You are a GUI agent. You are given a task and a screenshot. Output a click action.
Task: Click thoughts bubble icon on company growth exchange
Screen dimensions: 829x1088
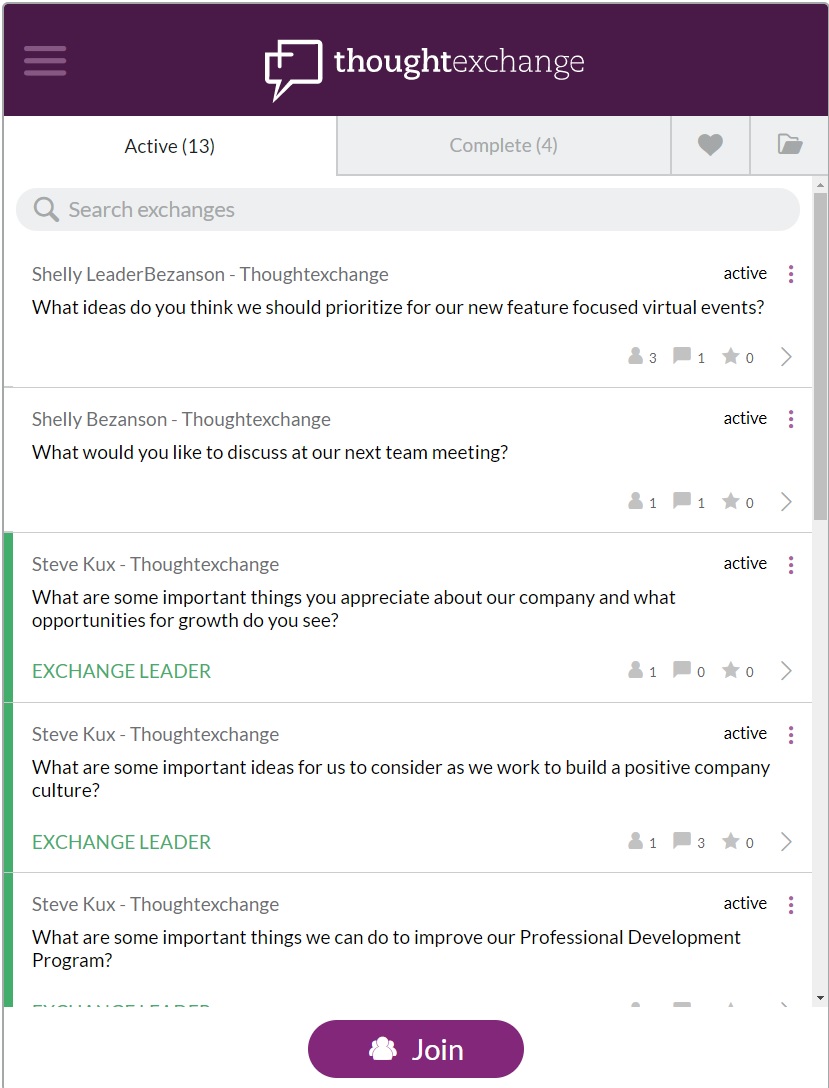[x=682, y=670]
